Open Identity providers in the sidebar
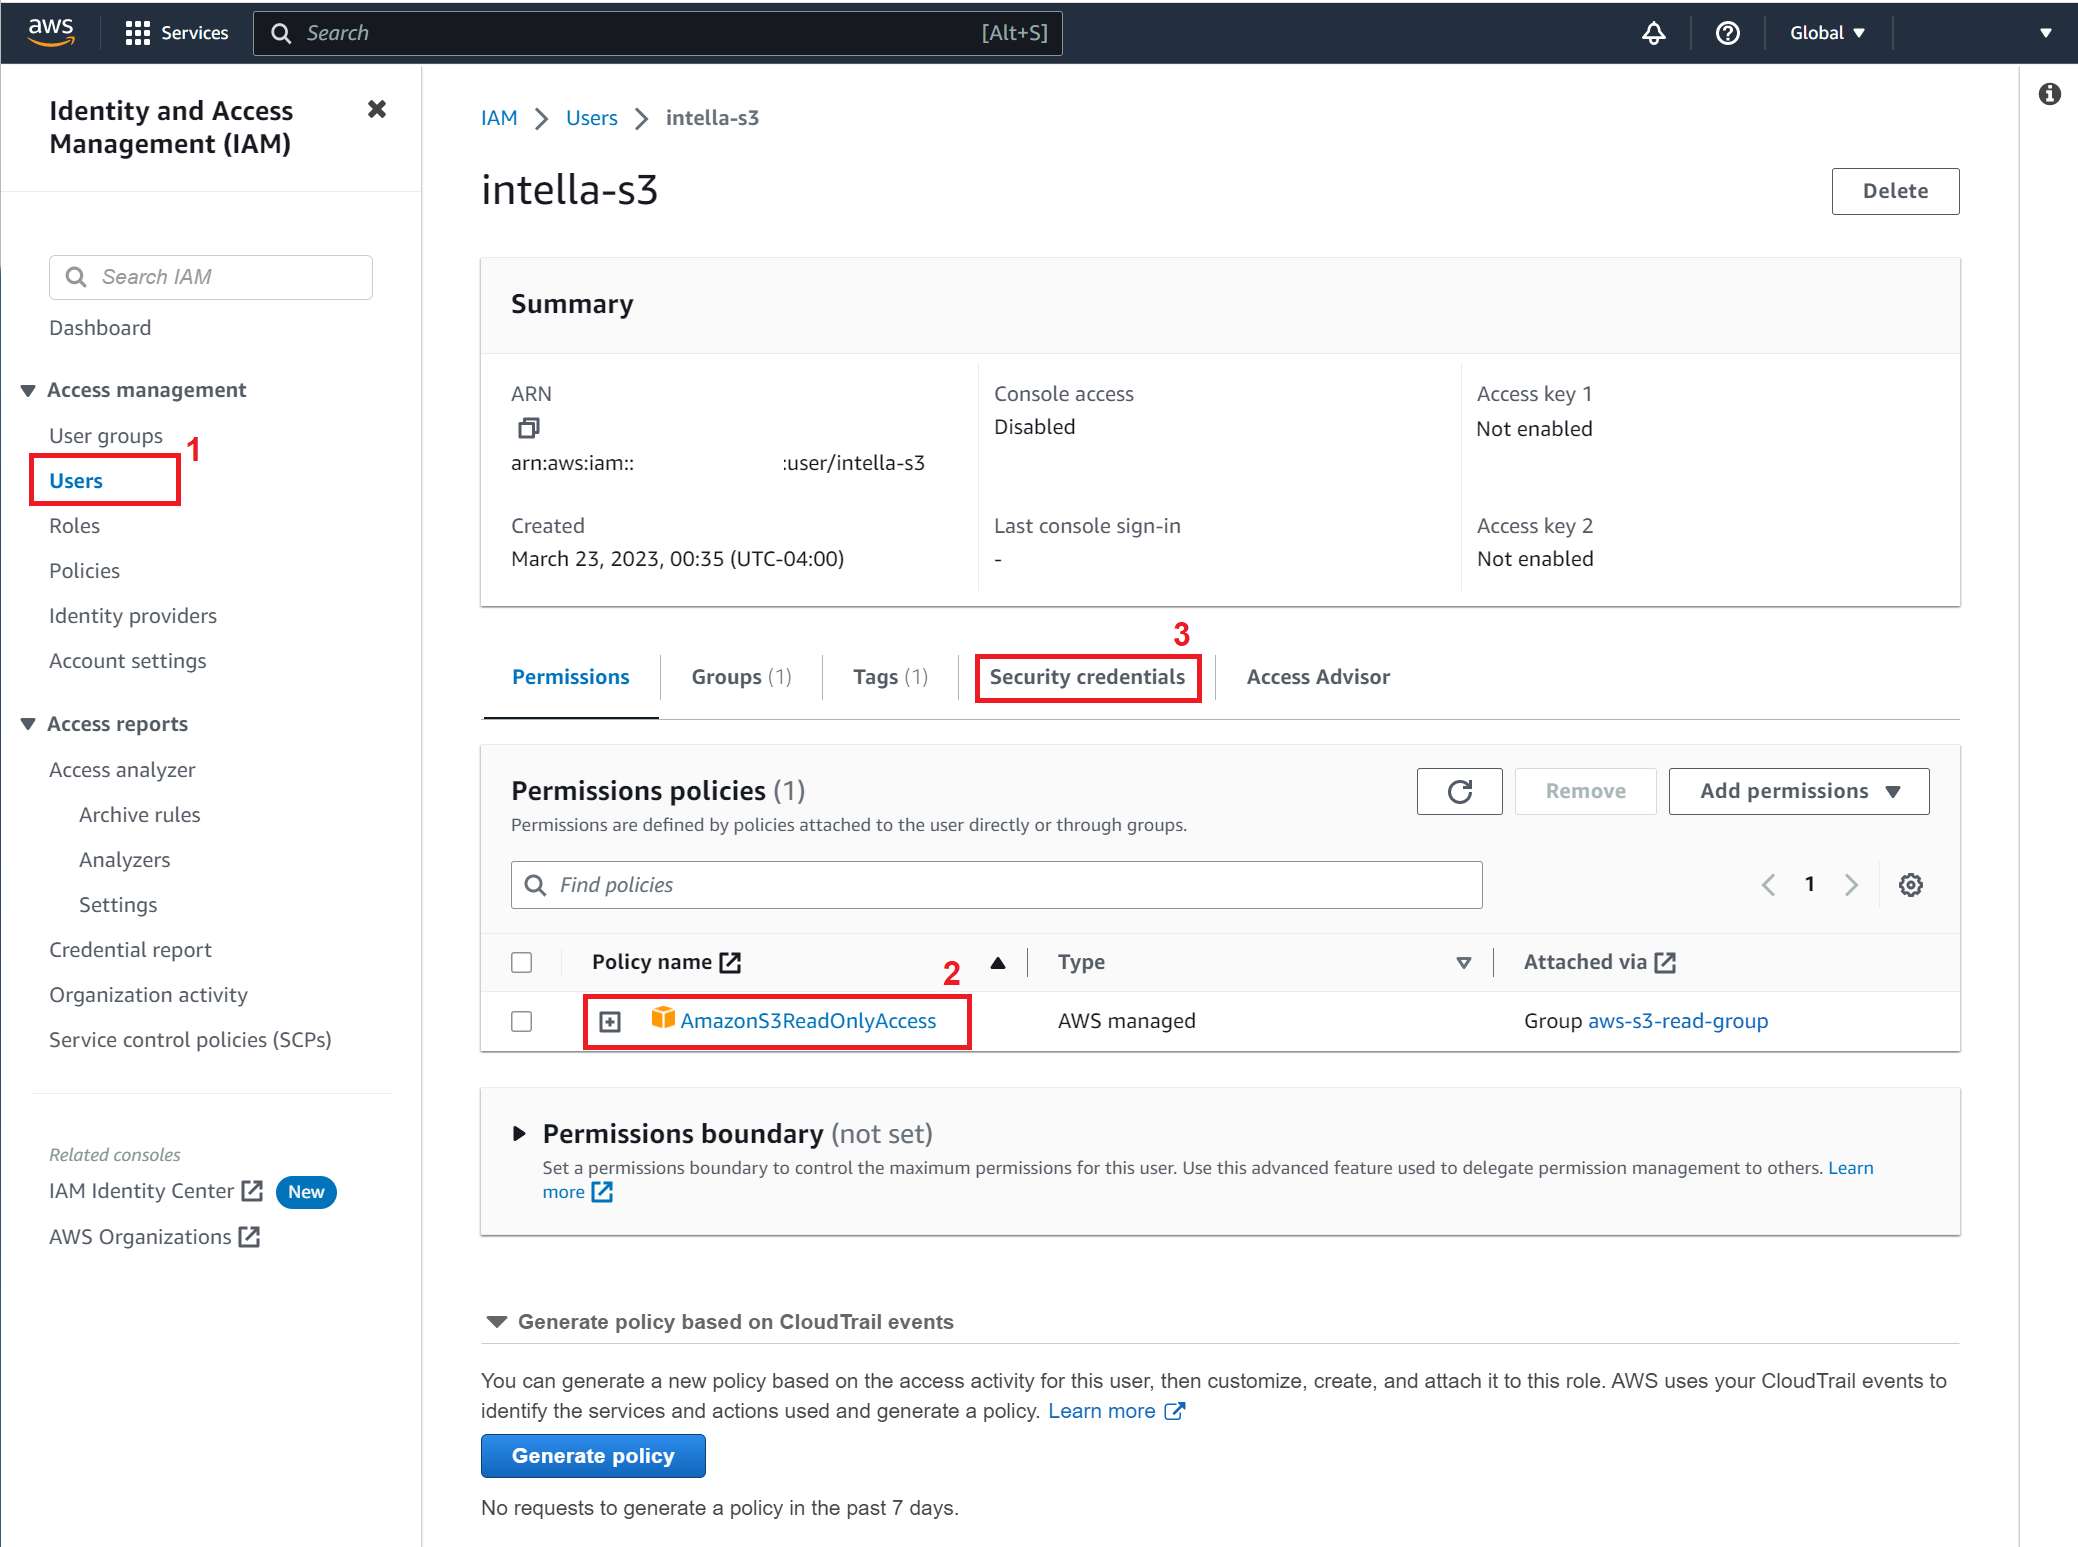Image resolution: width=2078 pixels, height=1547 pixels. point(133,616)
